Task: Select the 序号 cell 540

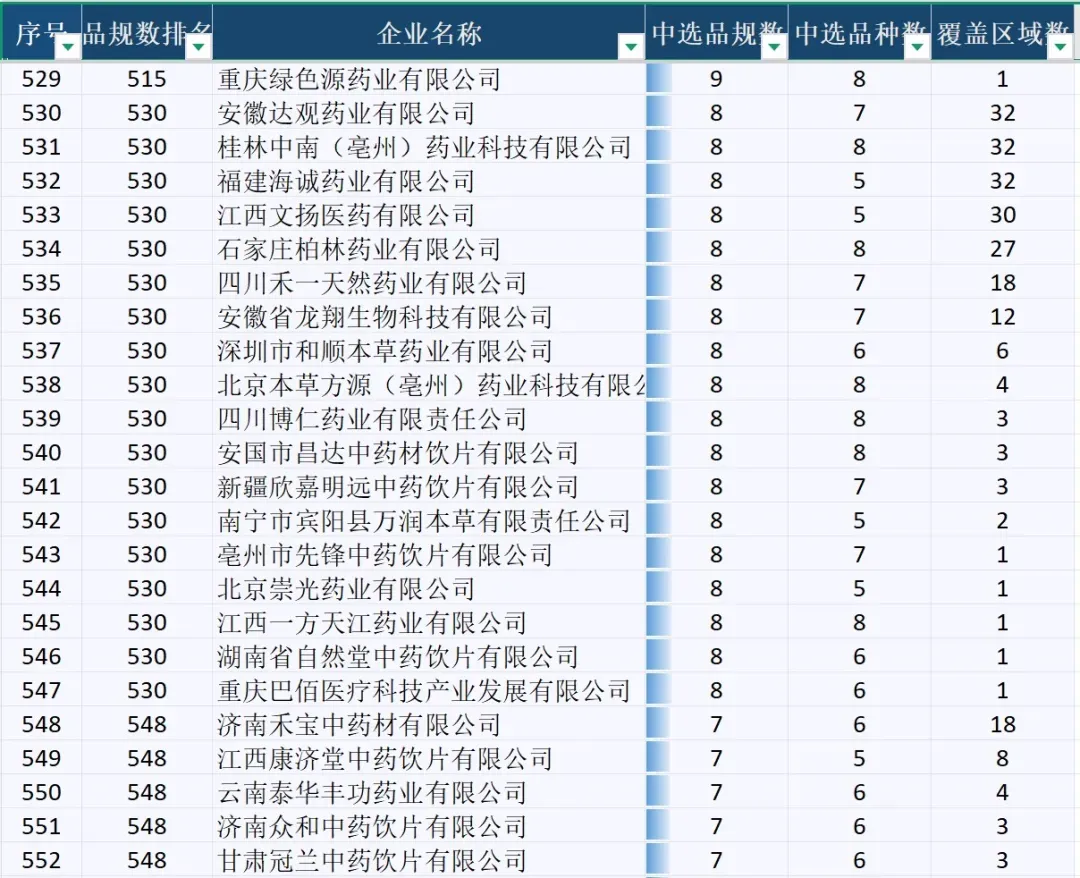Action: pyautogui.click(x=41, y=452)
